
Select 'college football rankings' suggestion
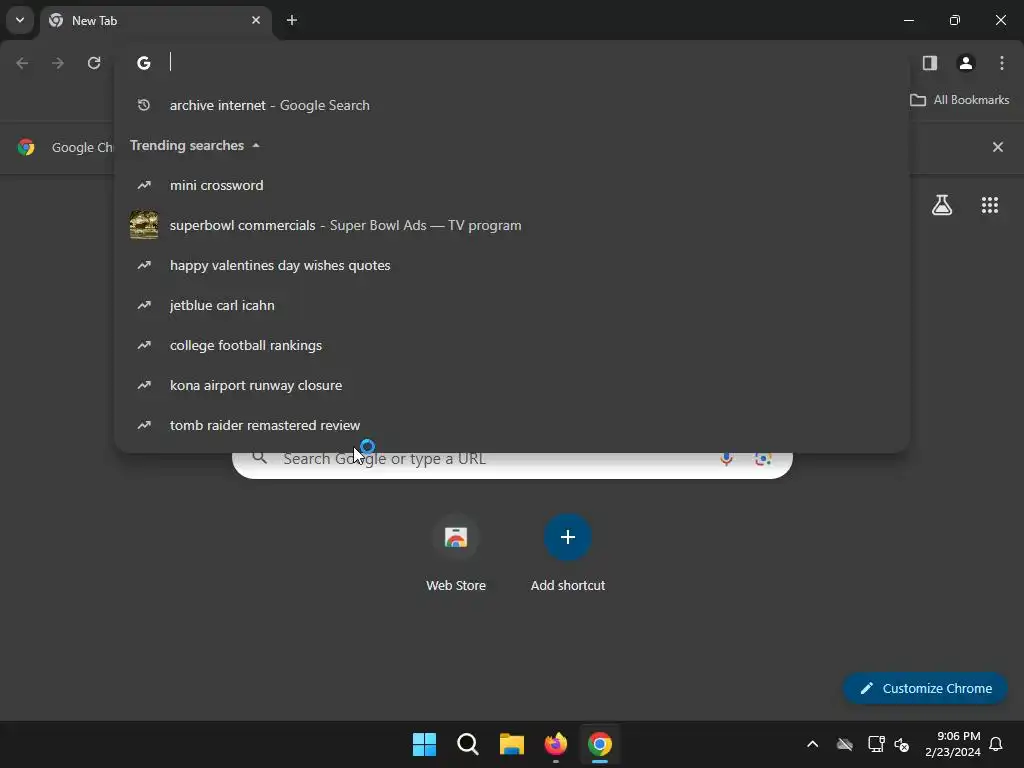(x=511, y=345)
